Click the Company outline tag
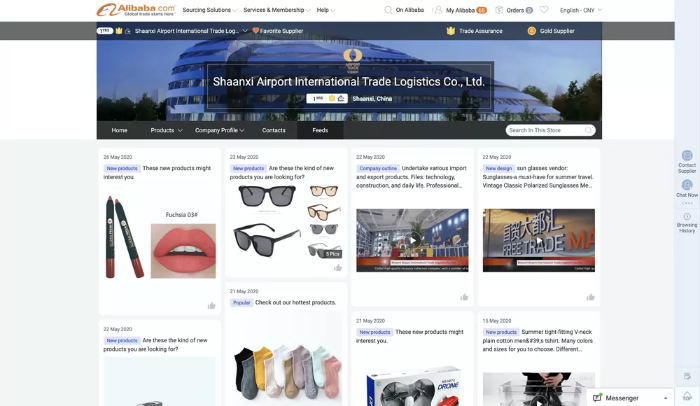700x406 pixels. 378,168
